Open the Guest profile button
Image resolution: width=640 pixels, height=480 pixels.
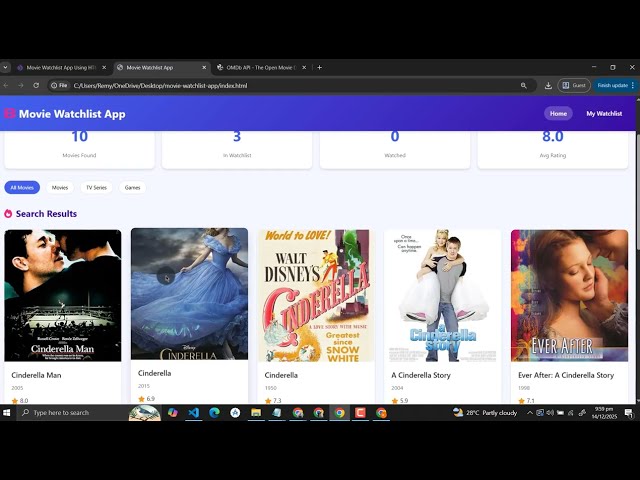pos(574,85)
